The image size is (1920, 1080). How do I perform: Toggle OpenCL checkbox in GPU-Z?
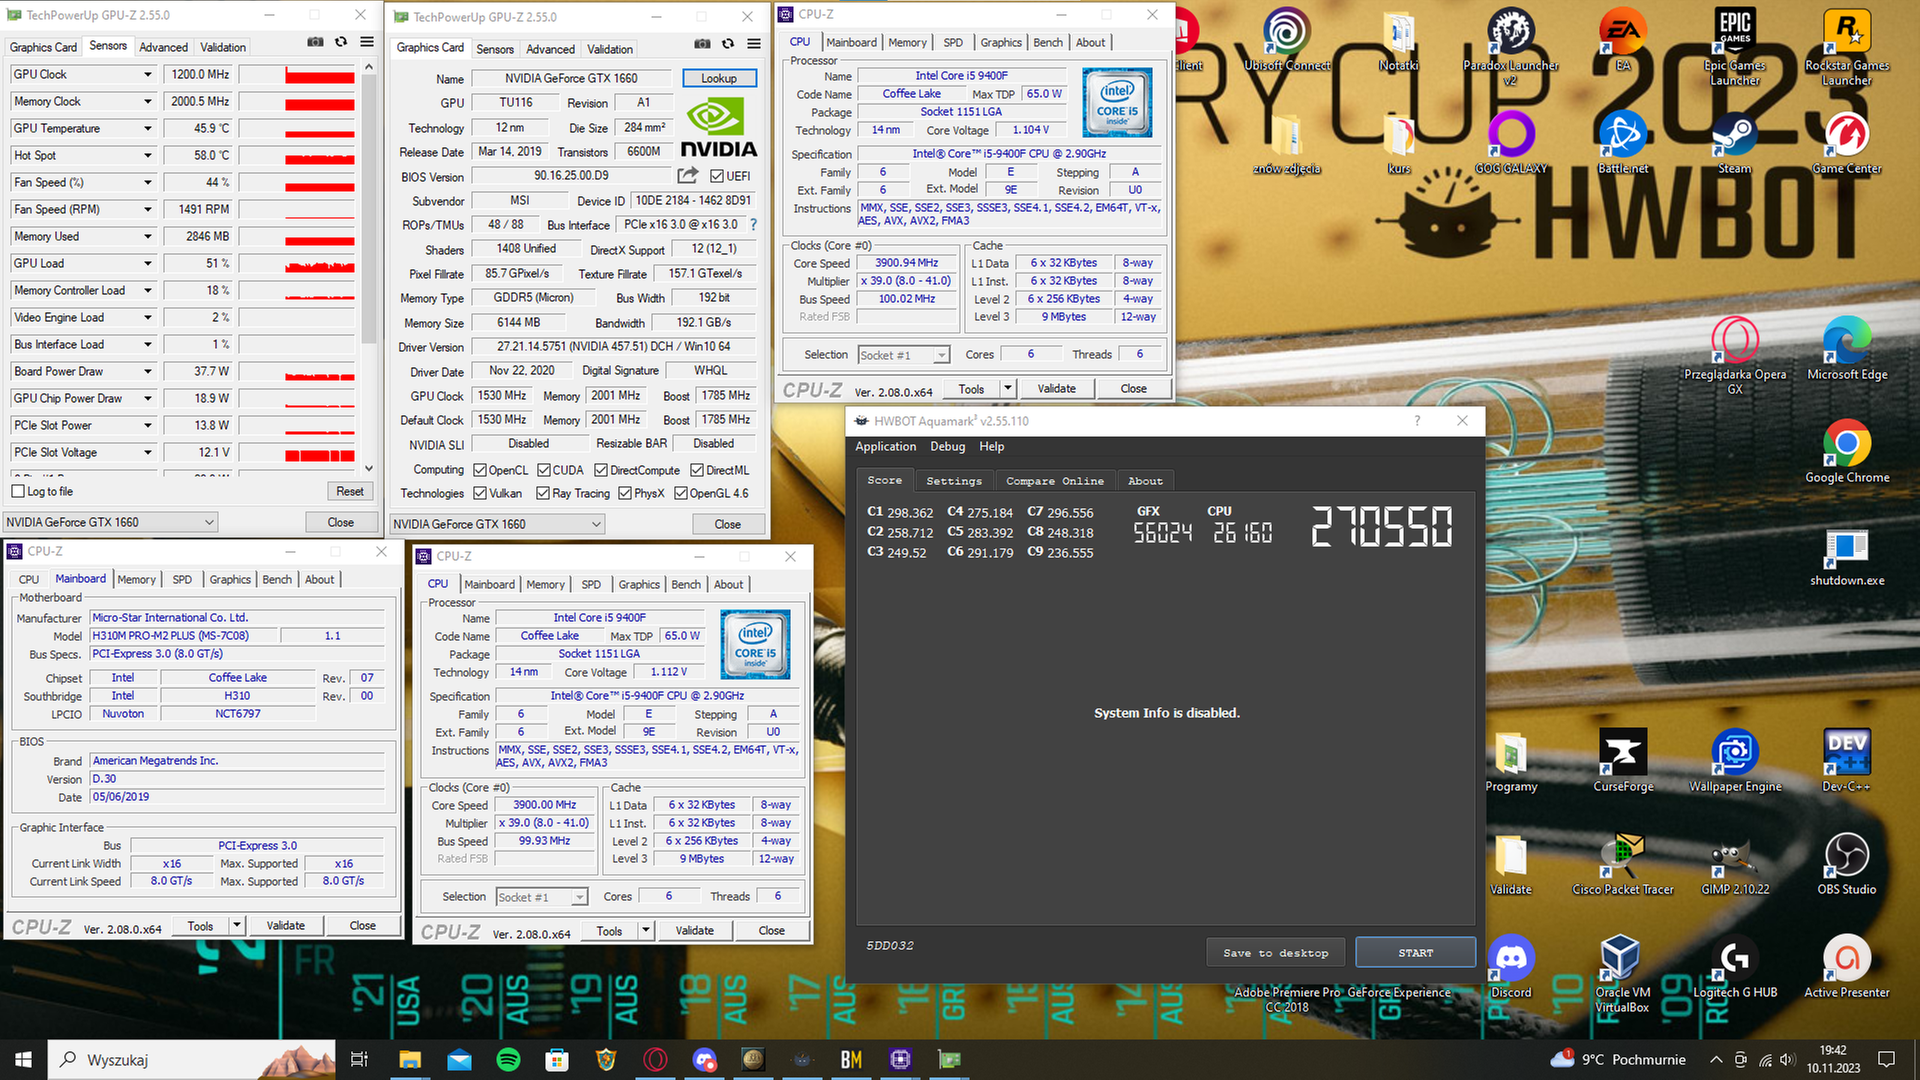point(480,470)
